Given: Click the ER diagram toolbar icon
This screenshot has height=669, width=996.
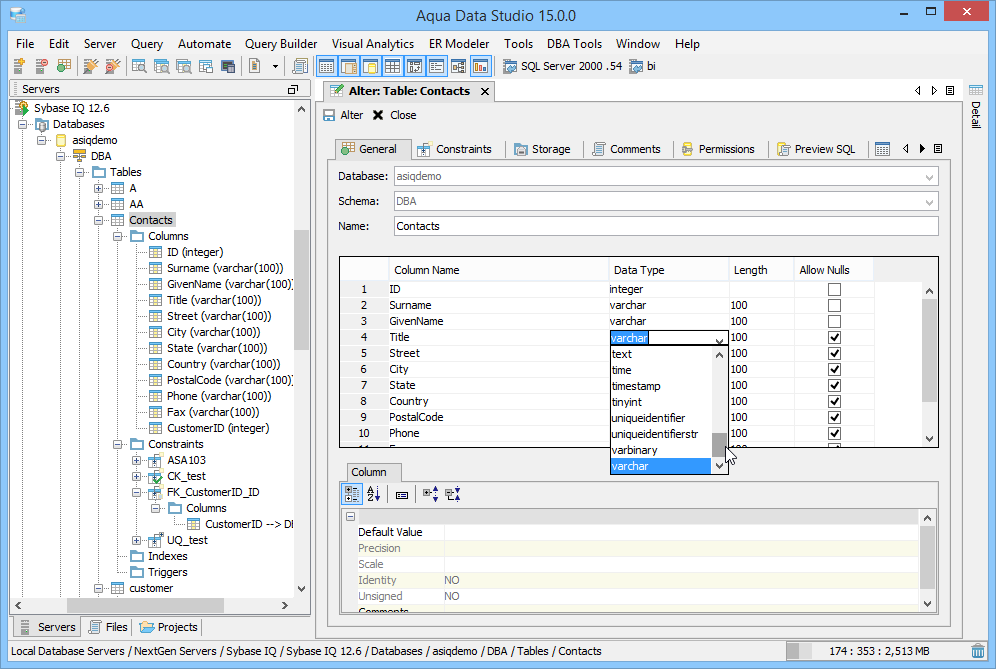Looking at the screenshot, I should [459, 65].
